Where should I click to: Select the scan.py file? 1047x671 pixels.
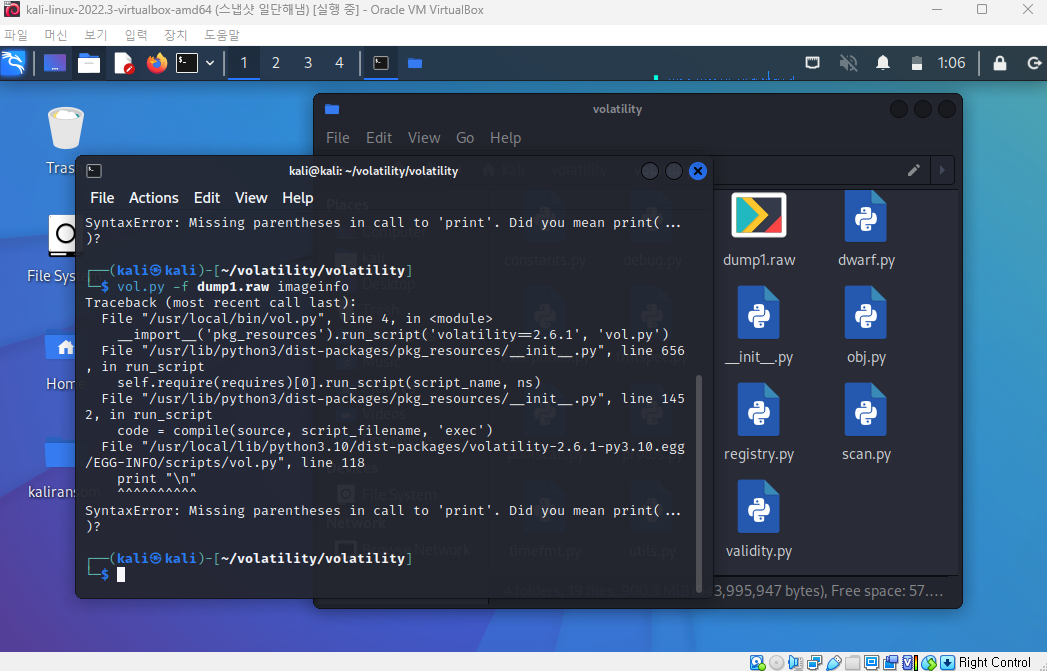[x=866, y=423]
